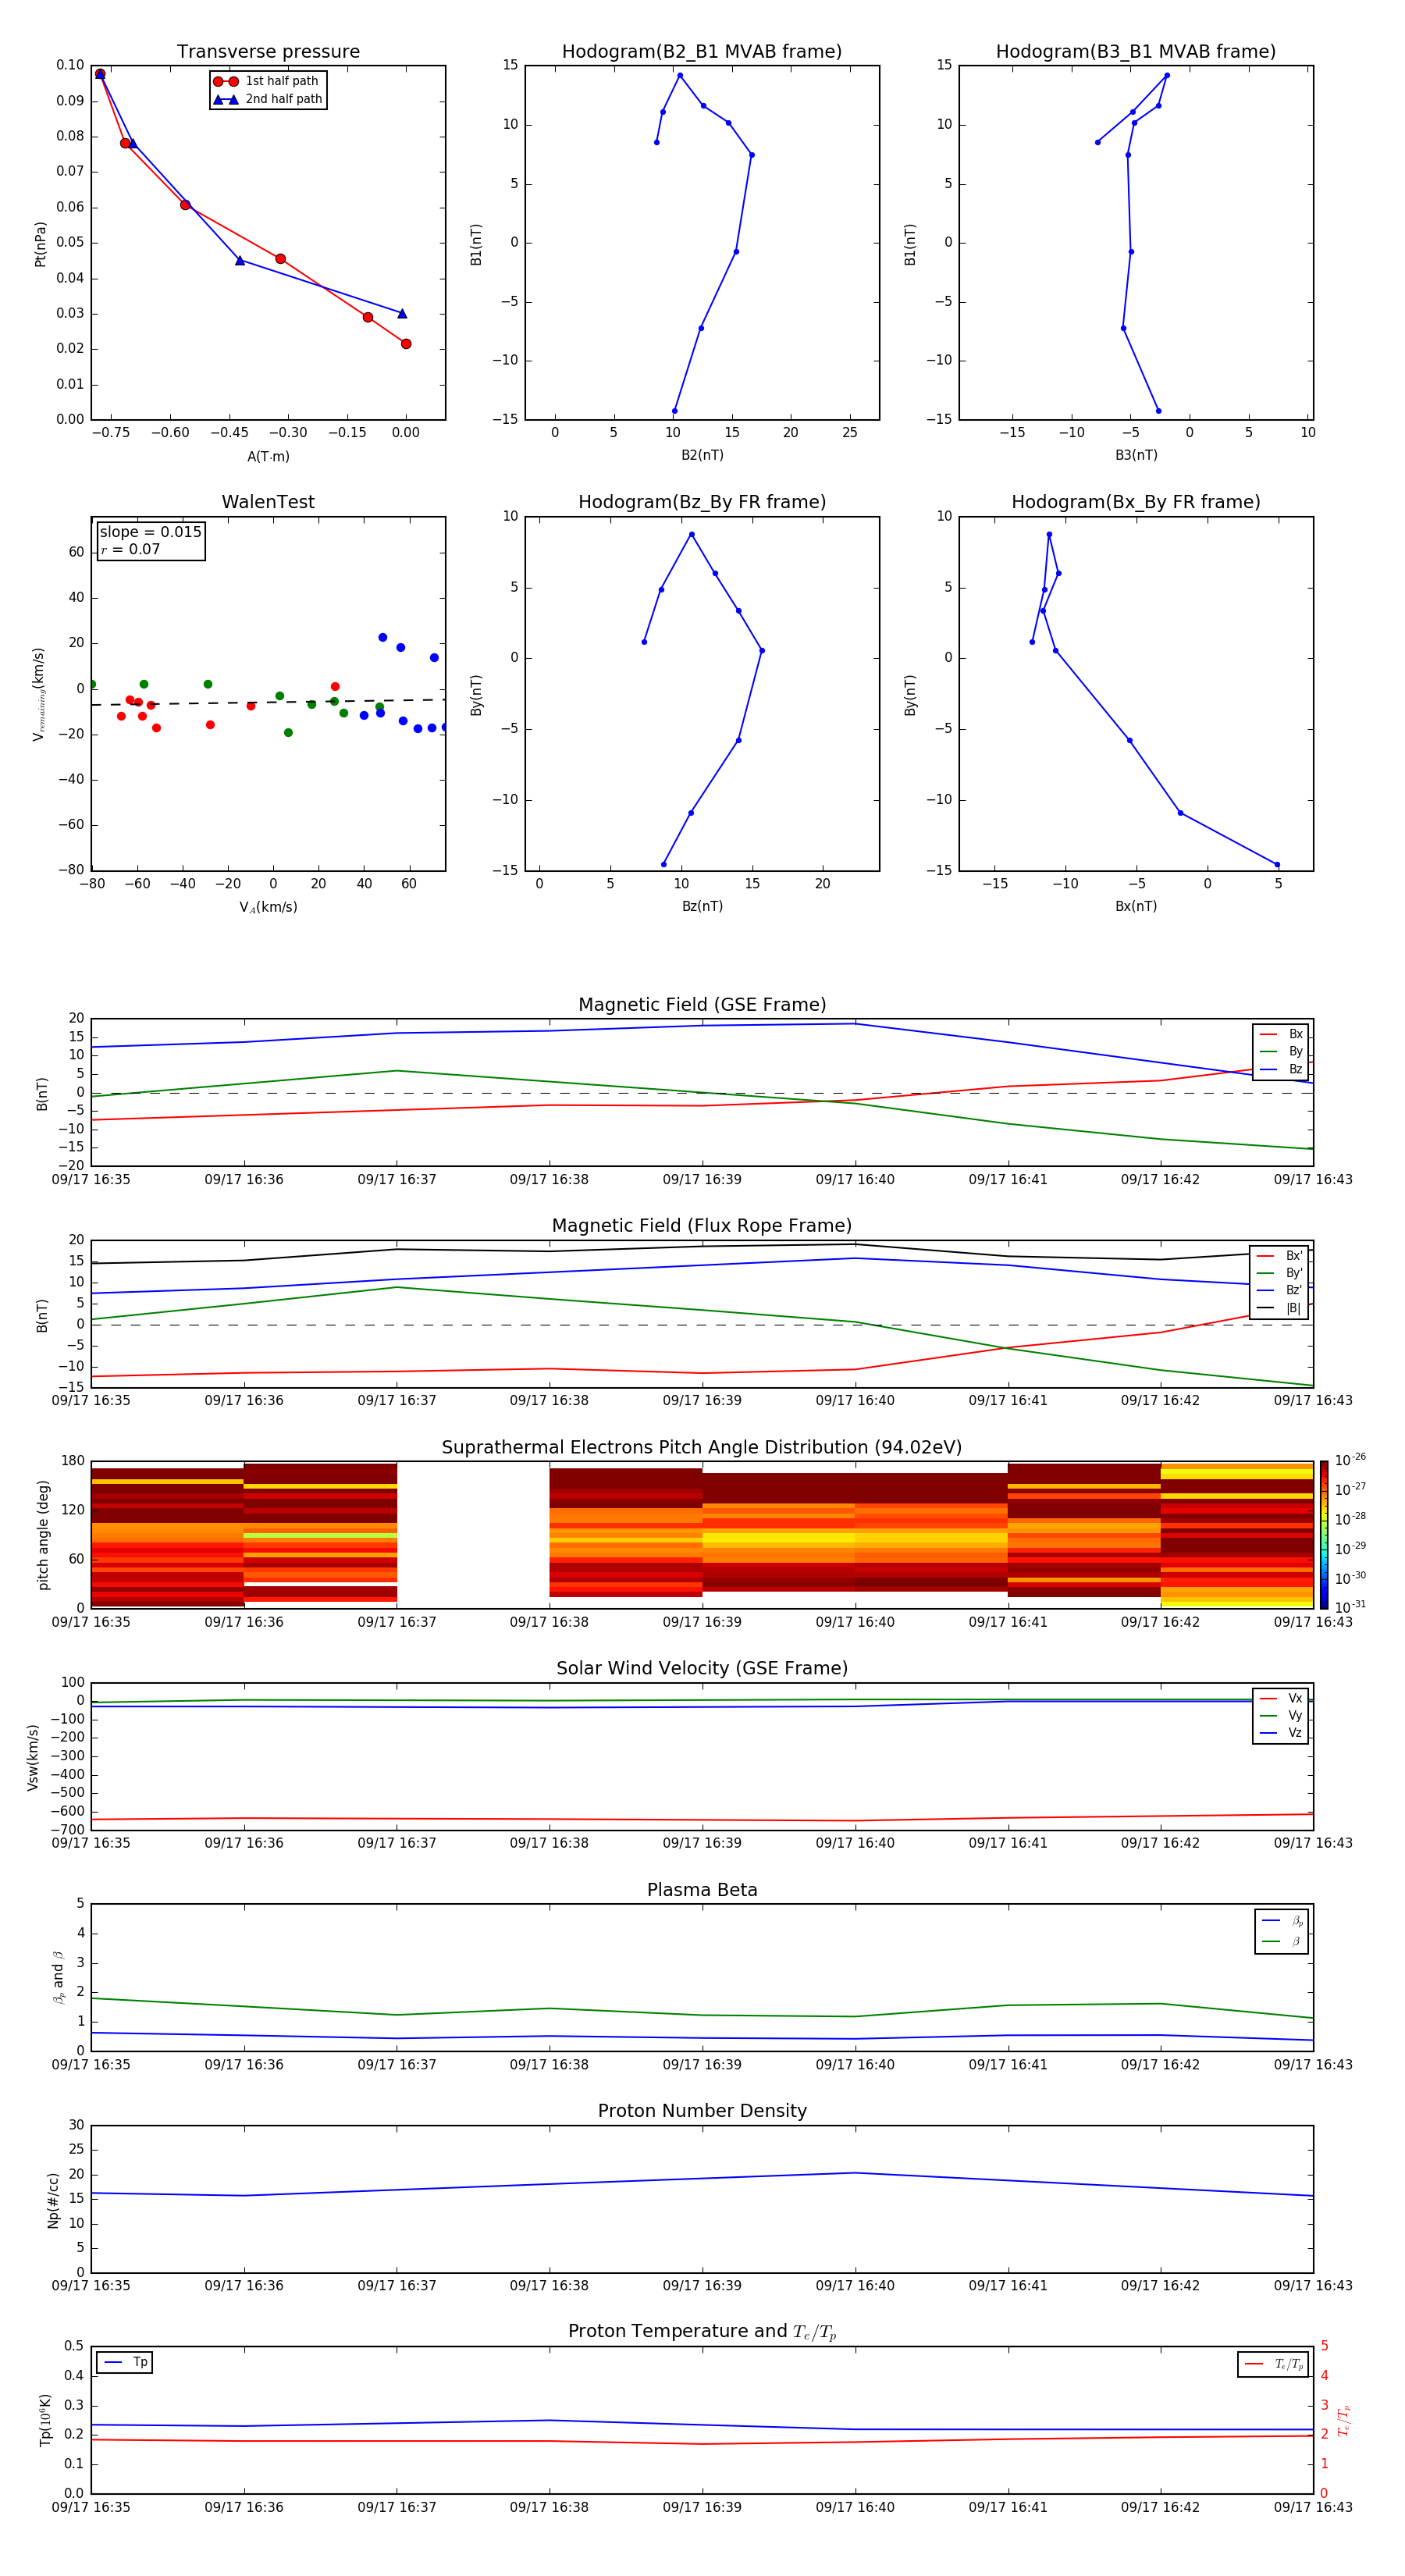1405x2576 pixels.
Task: Select 'By' in the GSE magnetic field legend
Action: (1281, 1052)
